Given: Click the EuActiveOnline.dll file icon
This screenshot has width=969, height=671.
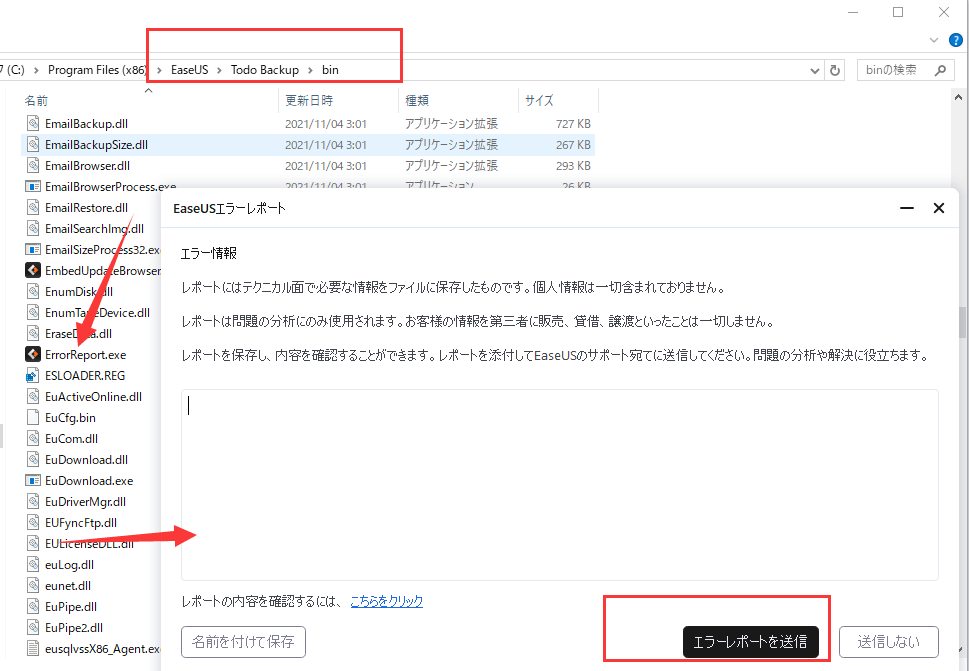Looking at the screenshot, I should [x=33, y=397].
